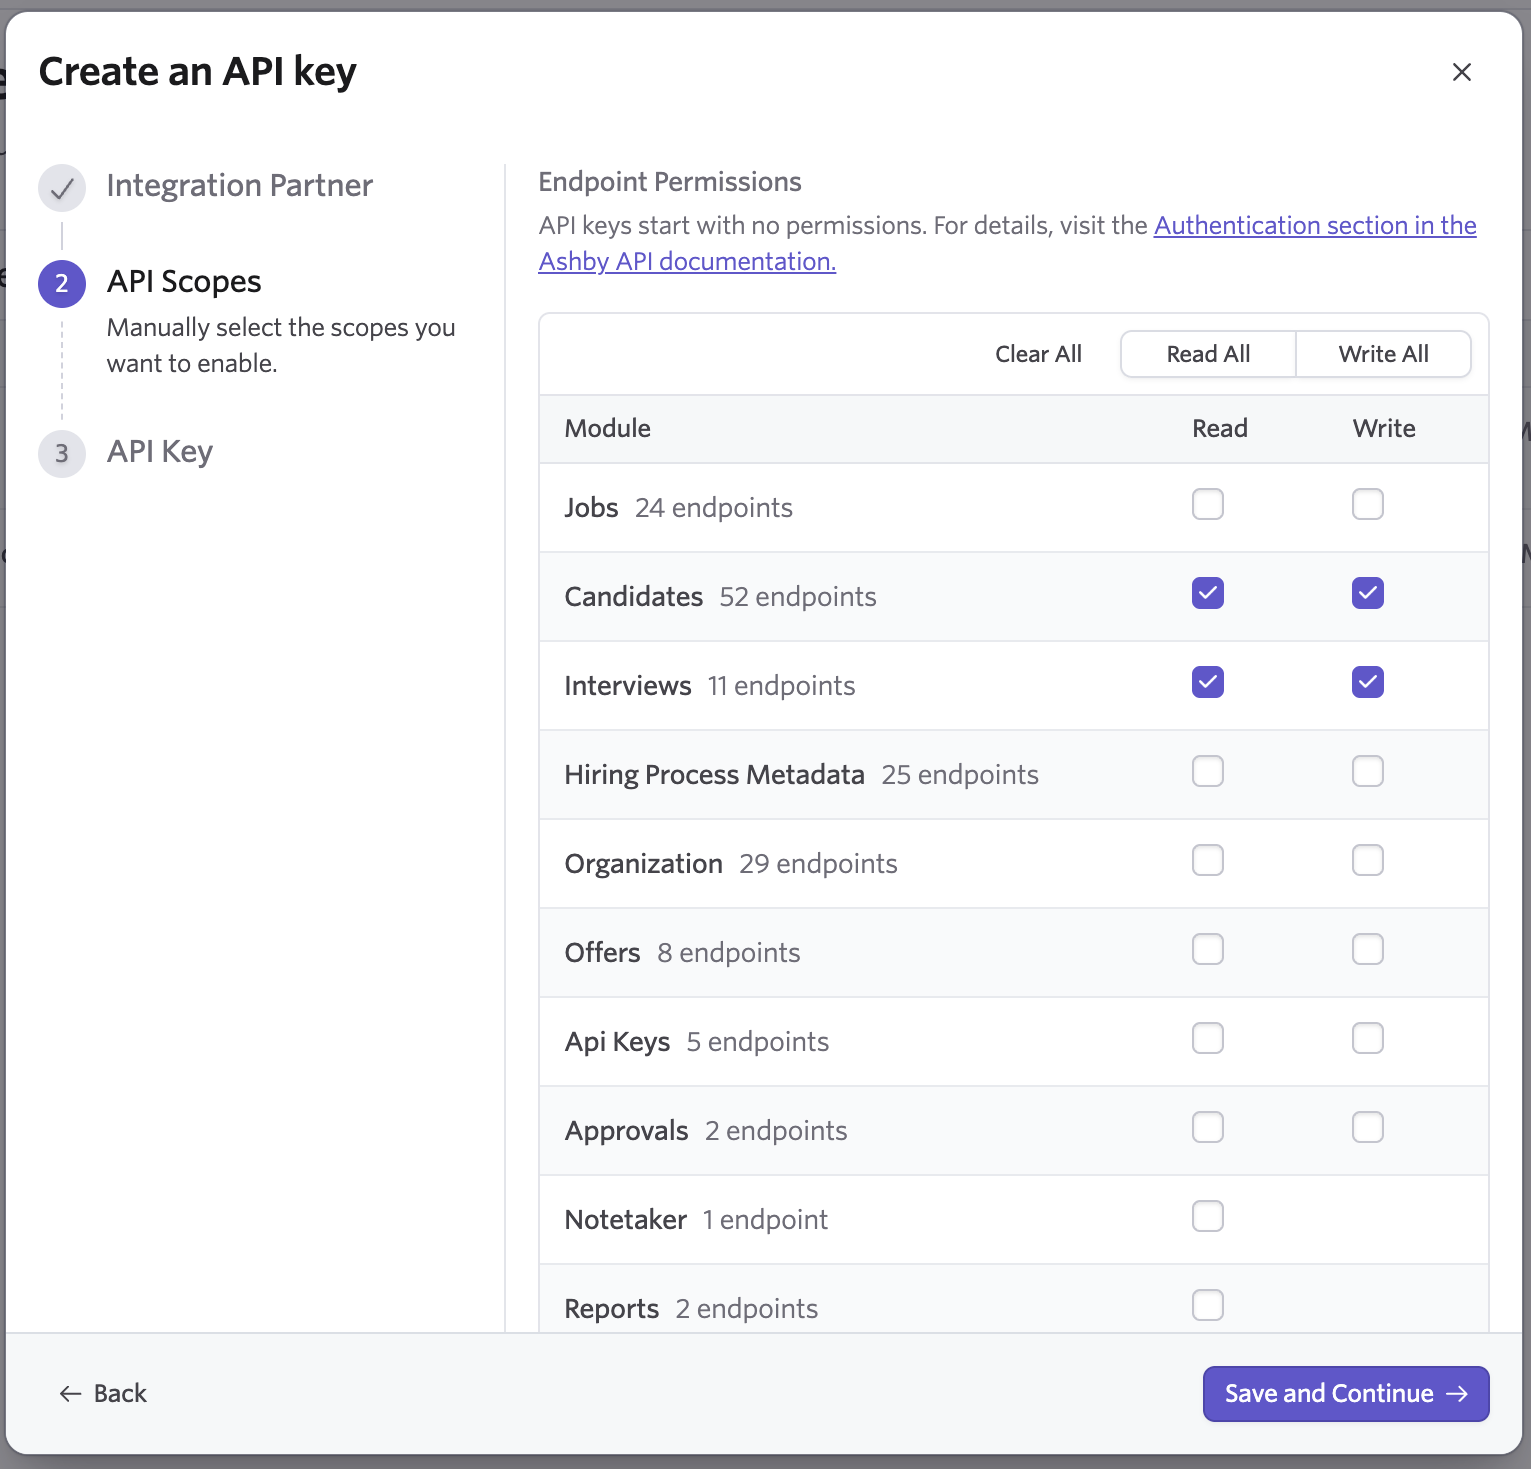This screenshot has width=1531, height=1469.
Task: Enable Read for Hiring Process Metadata
Action: (x=1207, y=772)
